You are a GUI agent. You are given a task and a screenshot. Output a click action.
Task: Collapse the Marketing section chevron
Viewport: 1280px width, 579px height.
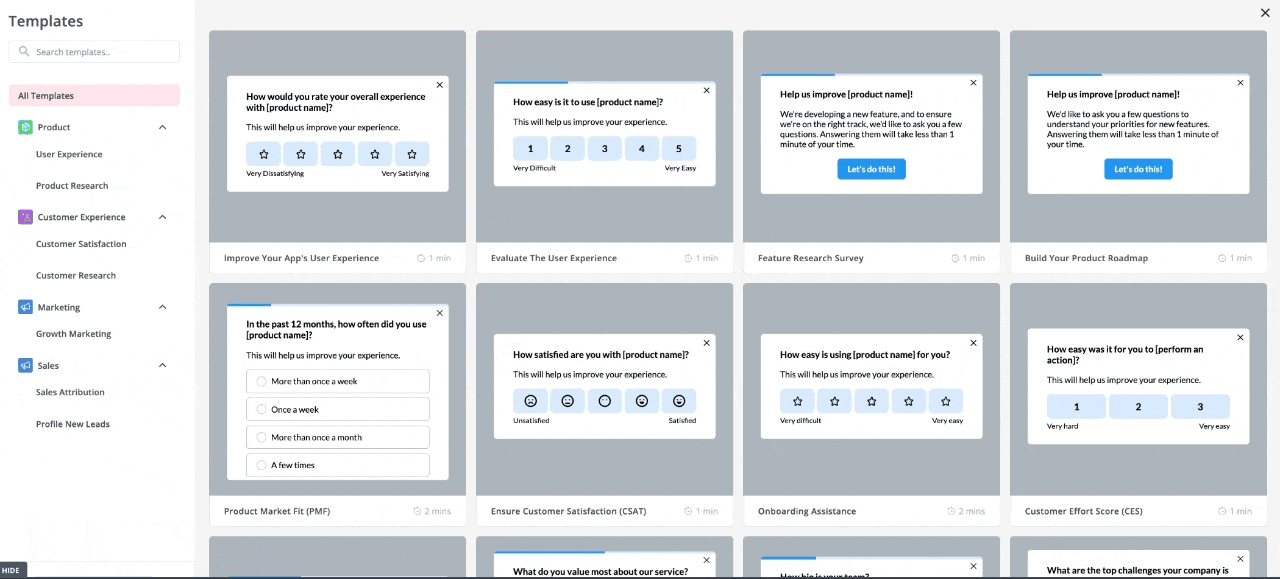[x=162, y=307]
